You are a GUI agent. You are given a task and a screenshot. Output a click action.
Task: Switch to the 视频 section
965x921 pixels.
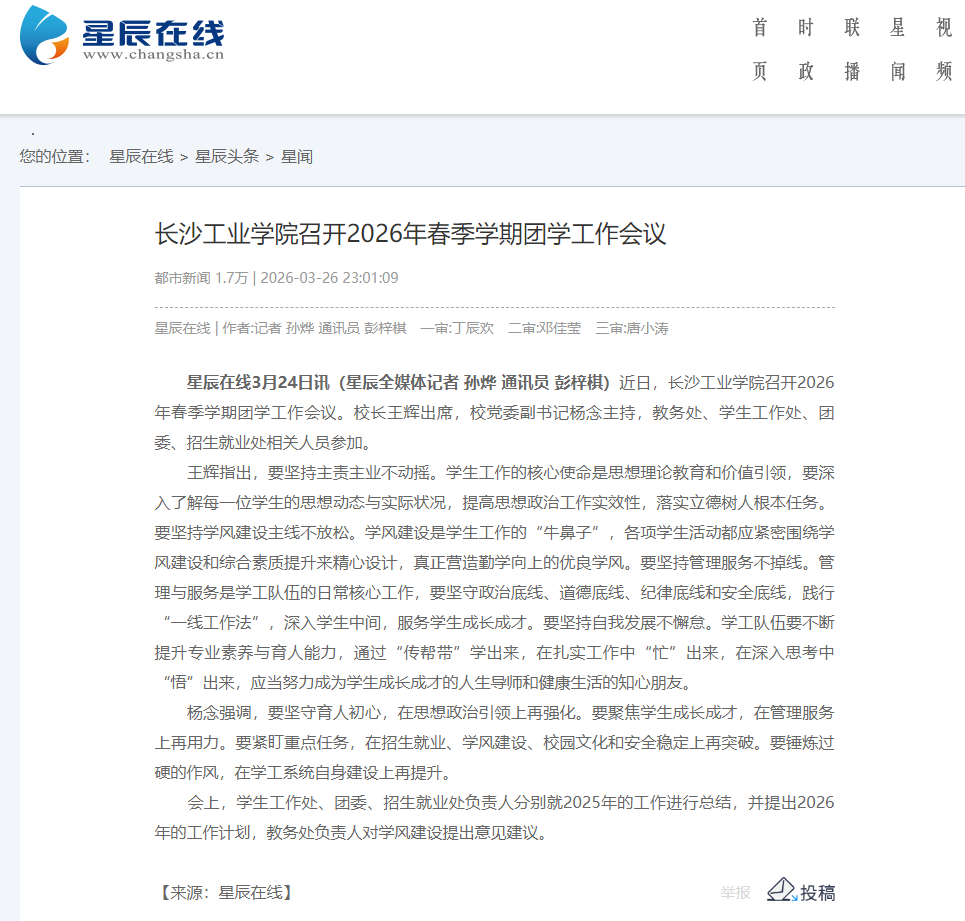pos(944,50)
